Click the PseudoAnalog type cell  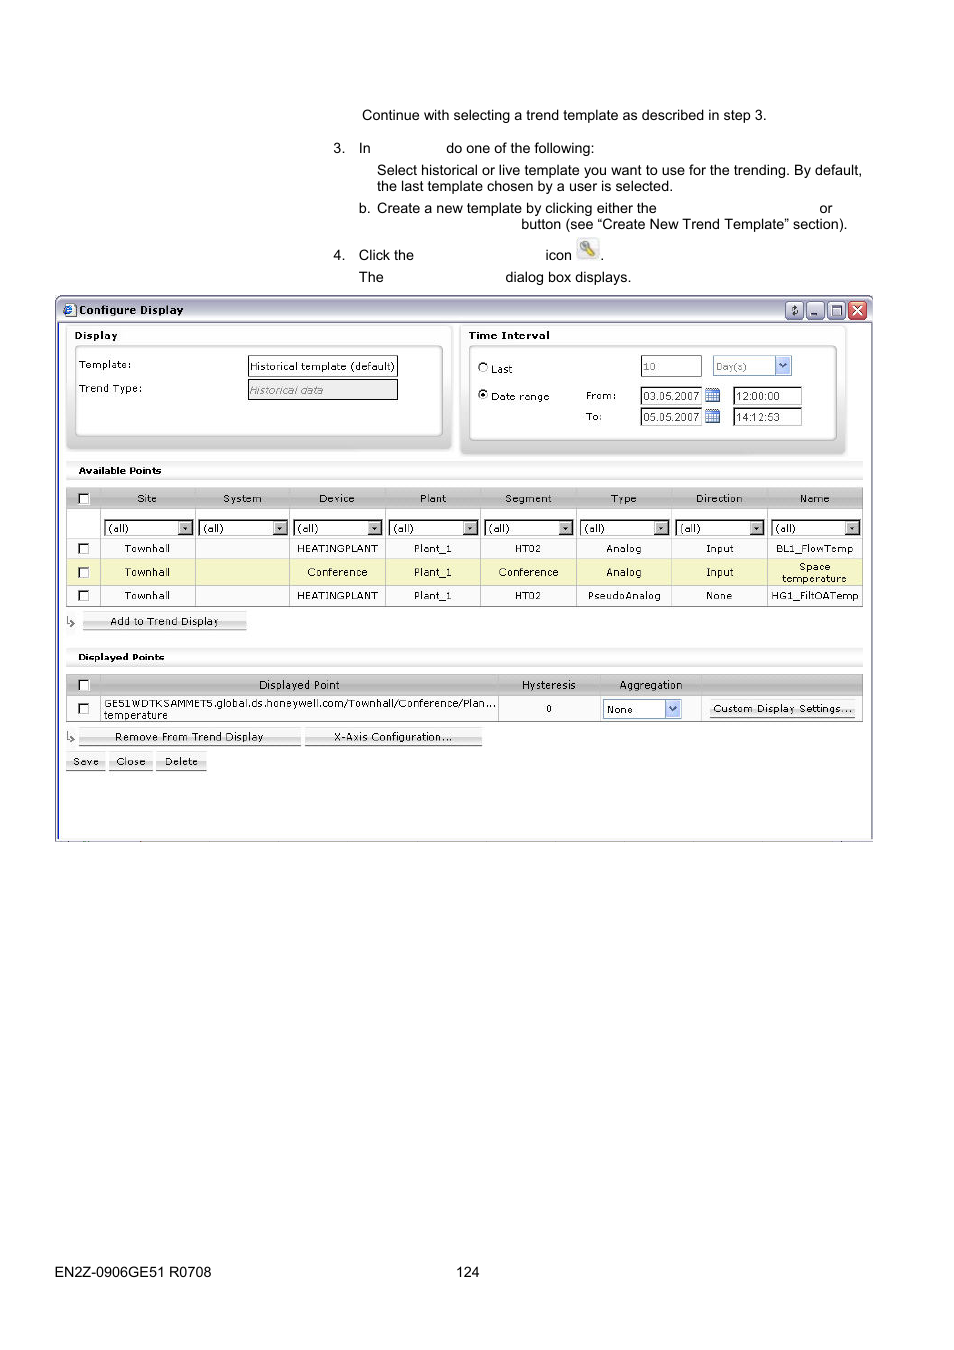[624, 595]
